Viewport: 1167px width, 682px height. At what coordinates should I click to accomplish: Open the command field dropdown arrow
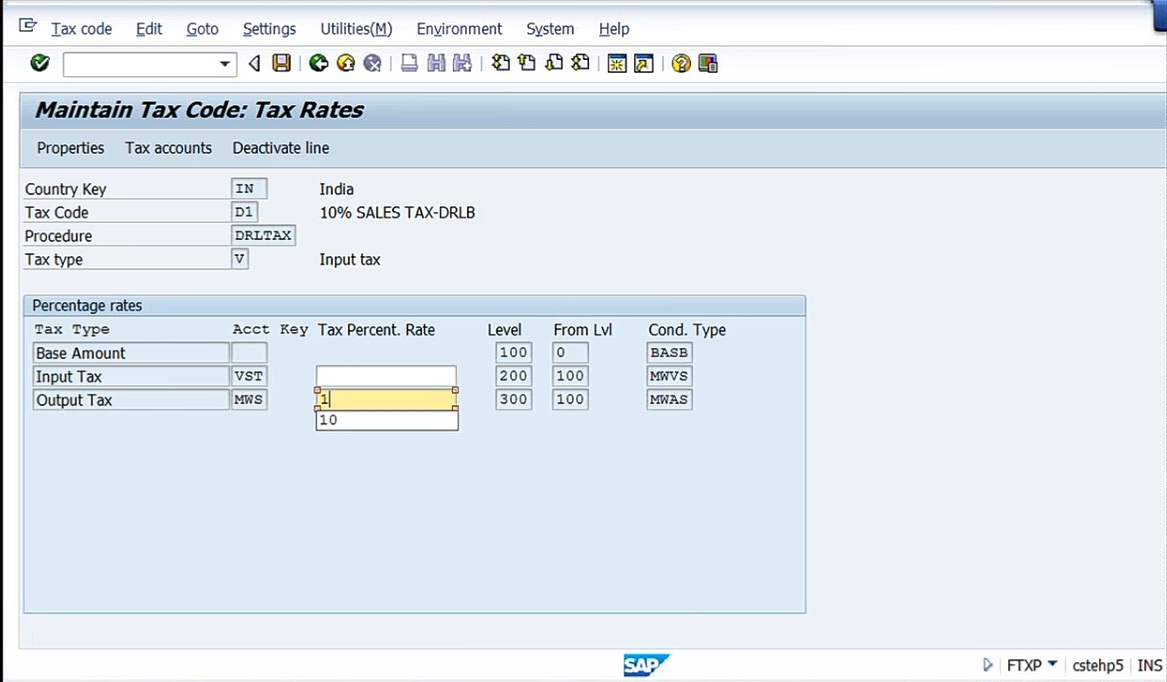pyautogui.click(x=224, y=64)
